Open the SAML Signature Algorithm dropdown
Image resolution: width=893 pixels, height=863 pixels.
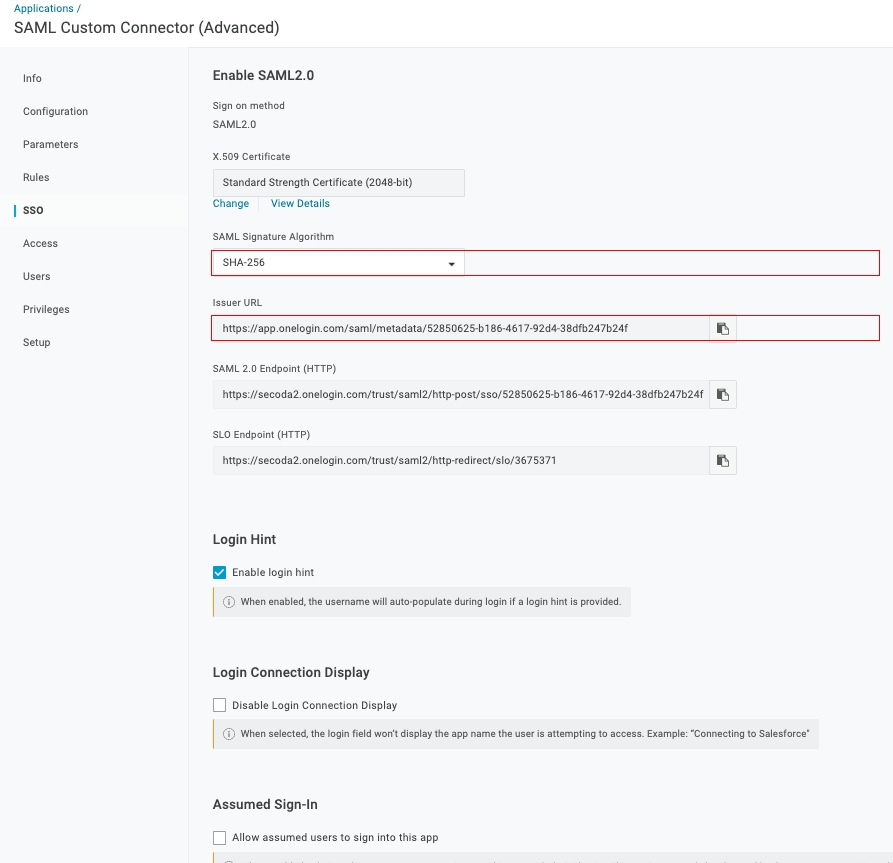pyautogui.click(x=338, y=263)
